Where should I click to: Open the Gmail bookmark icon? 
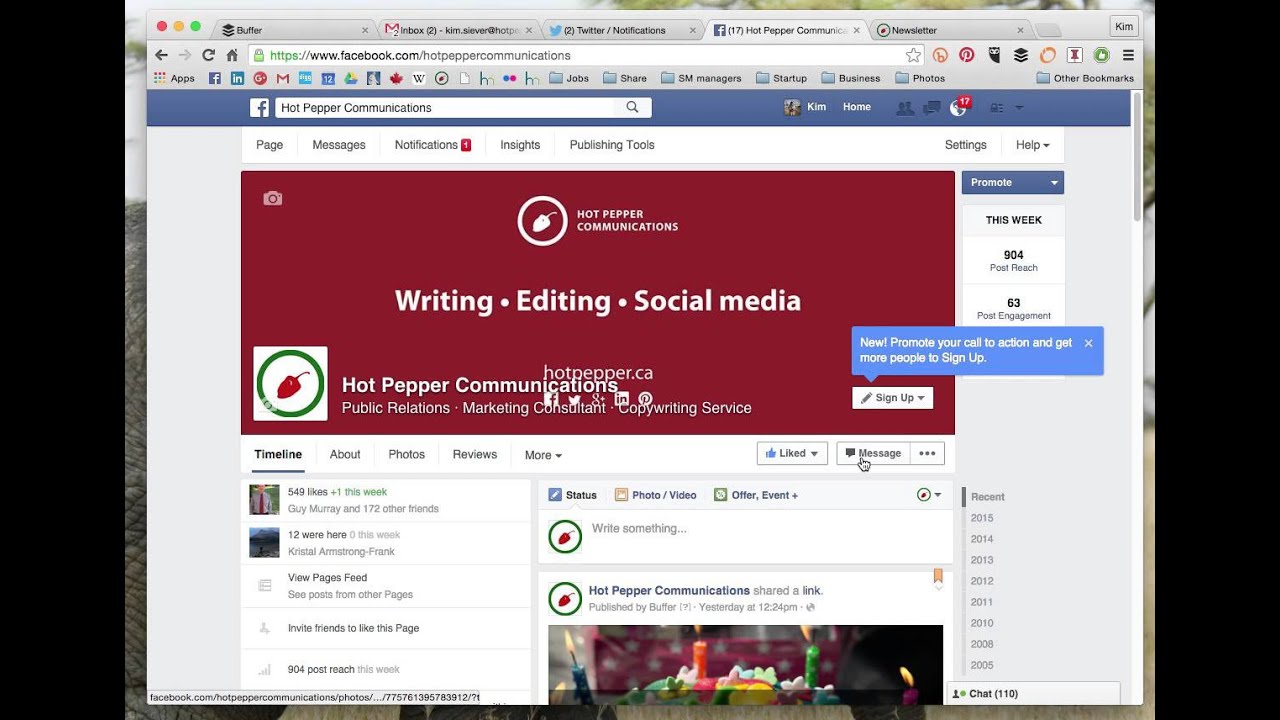pyautogui.click(x=283, y=78)
